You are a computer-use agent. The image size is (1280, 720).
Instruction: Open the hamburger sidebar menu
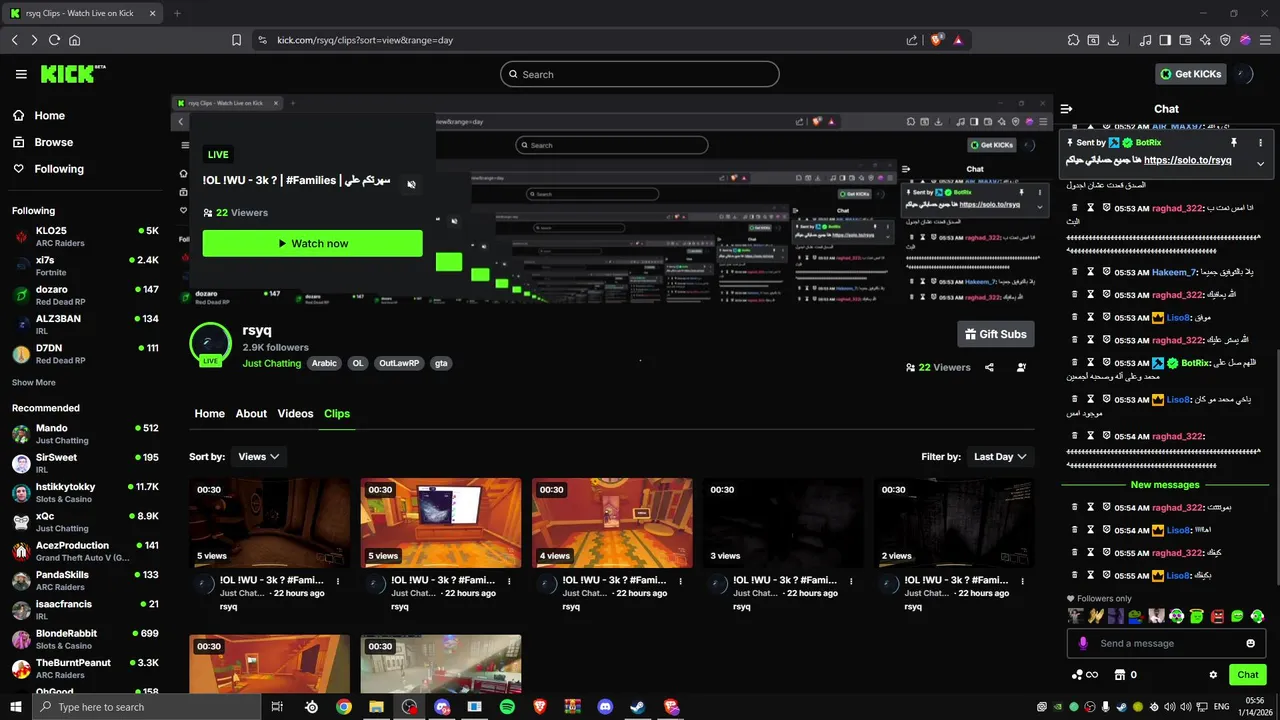tap(21, 74)
